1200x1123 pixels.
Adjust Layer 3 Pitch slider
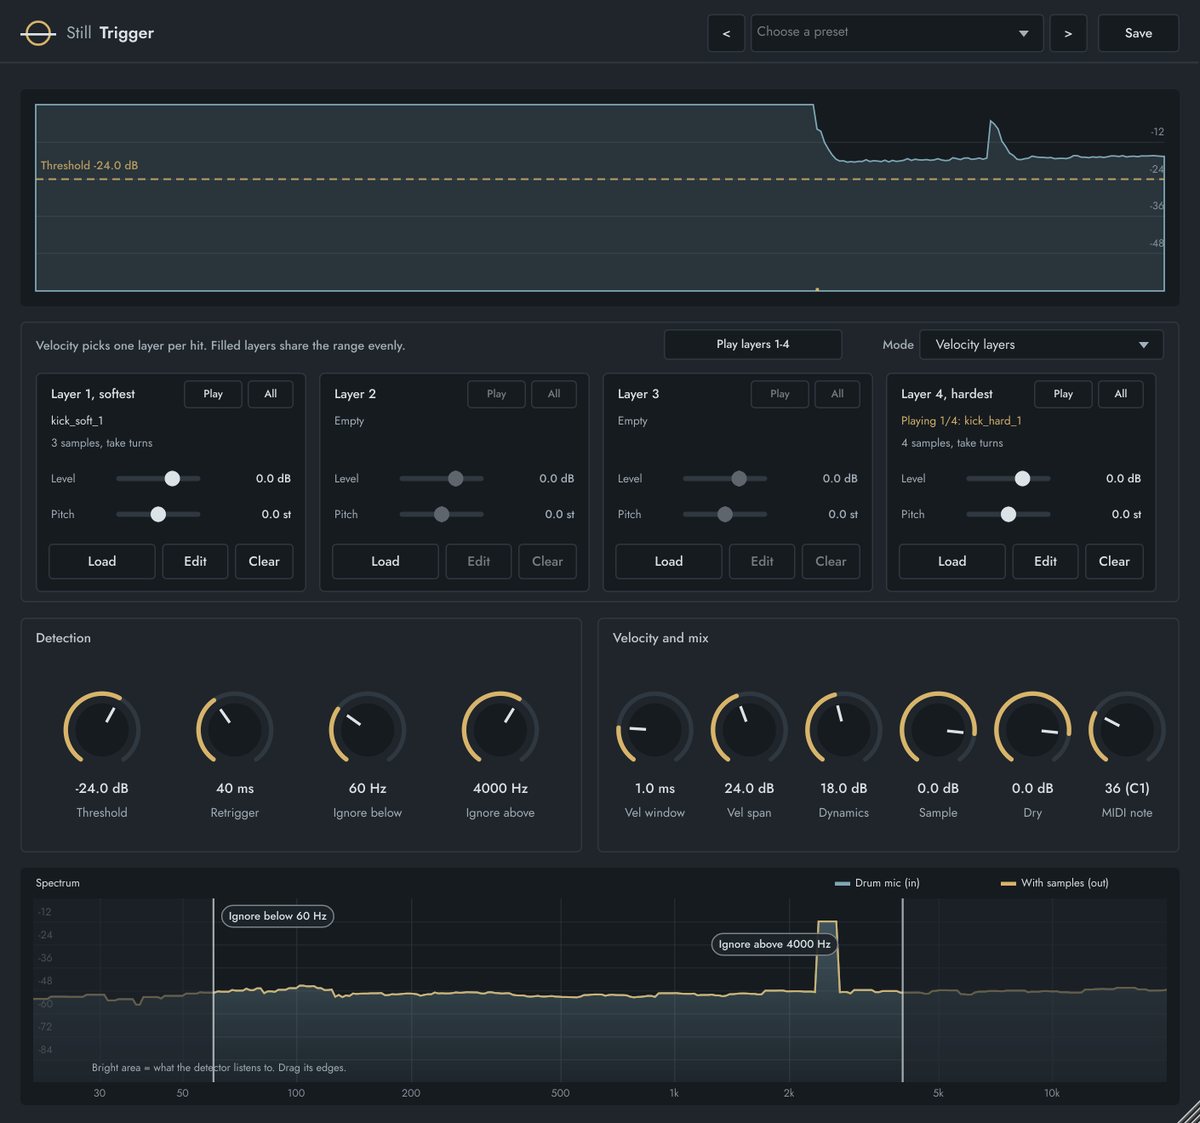pos(725,514)
